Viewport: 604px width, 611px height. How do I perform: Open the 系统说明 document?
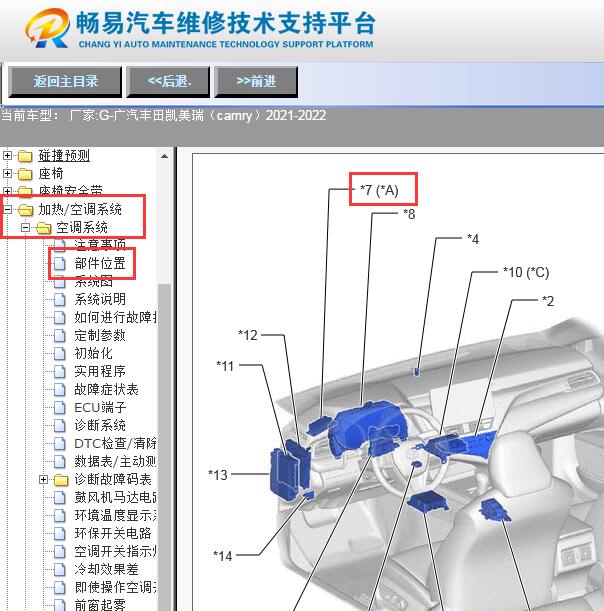[x=100, y=299]
